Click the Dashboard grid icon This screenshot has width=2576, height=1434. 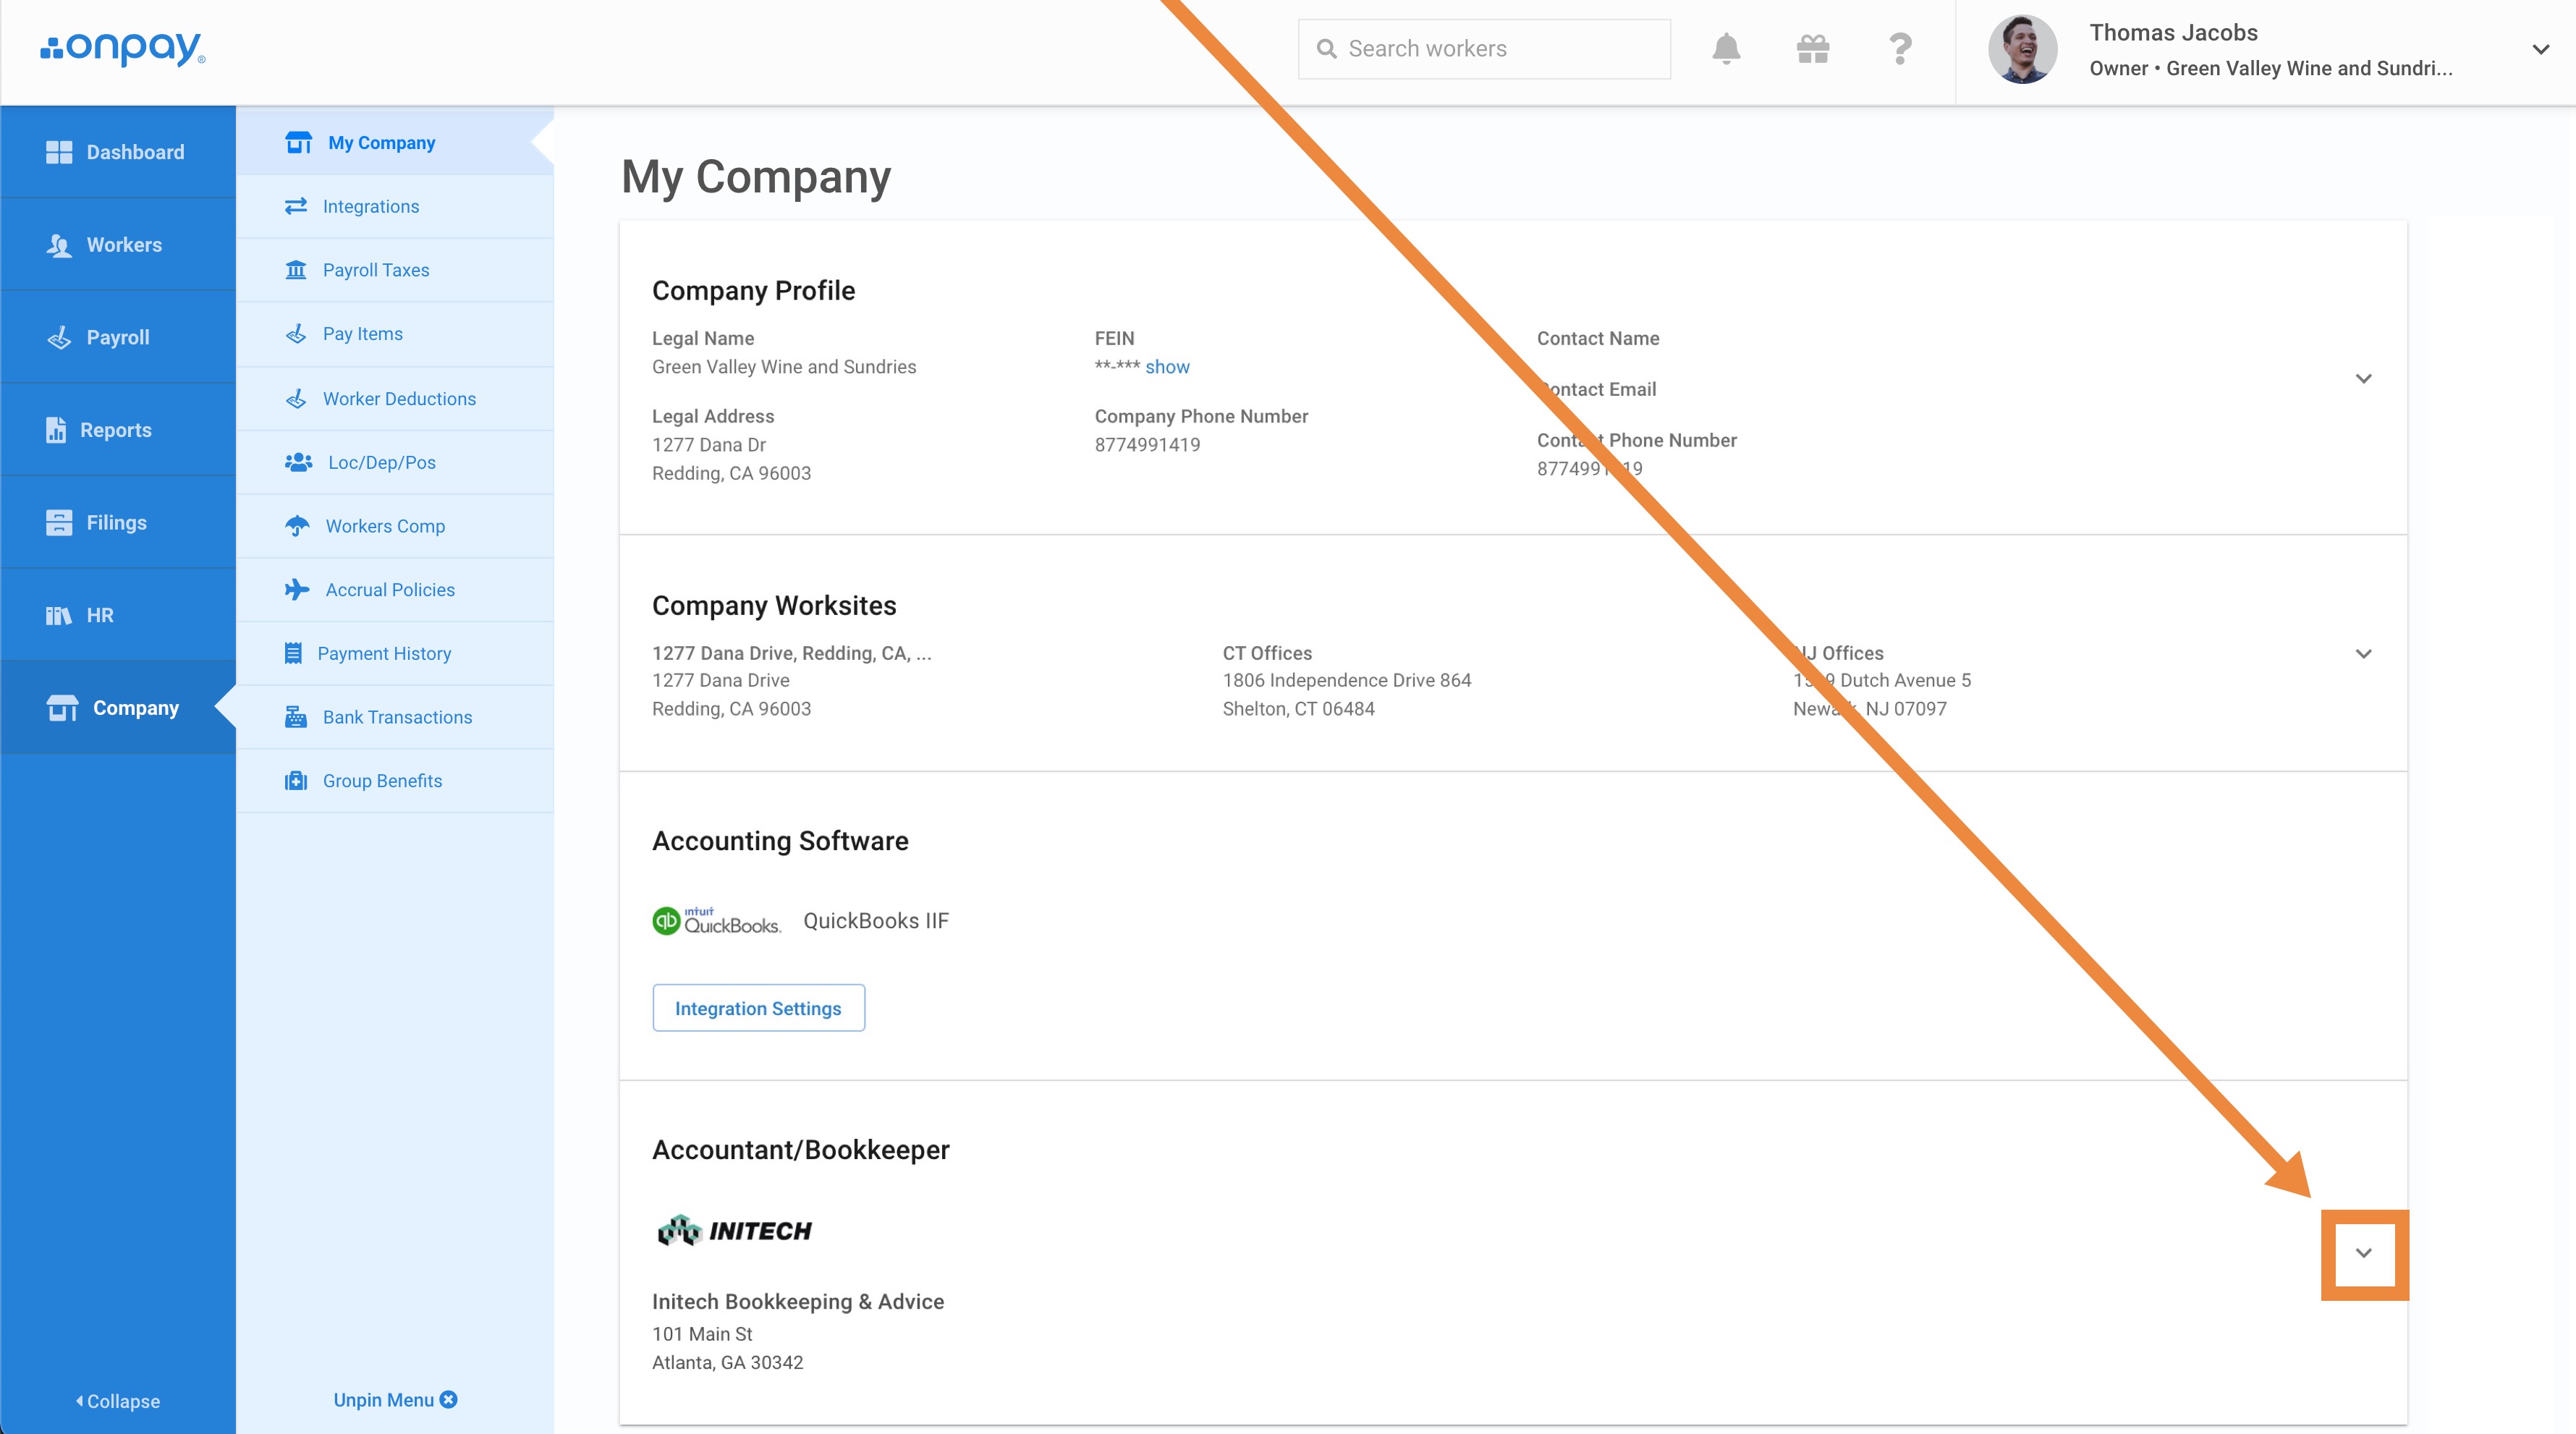pyautogui.click(x=59, y=152)
